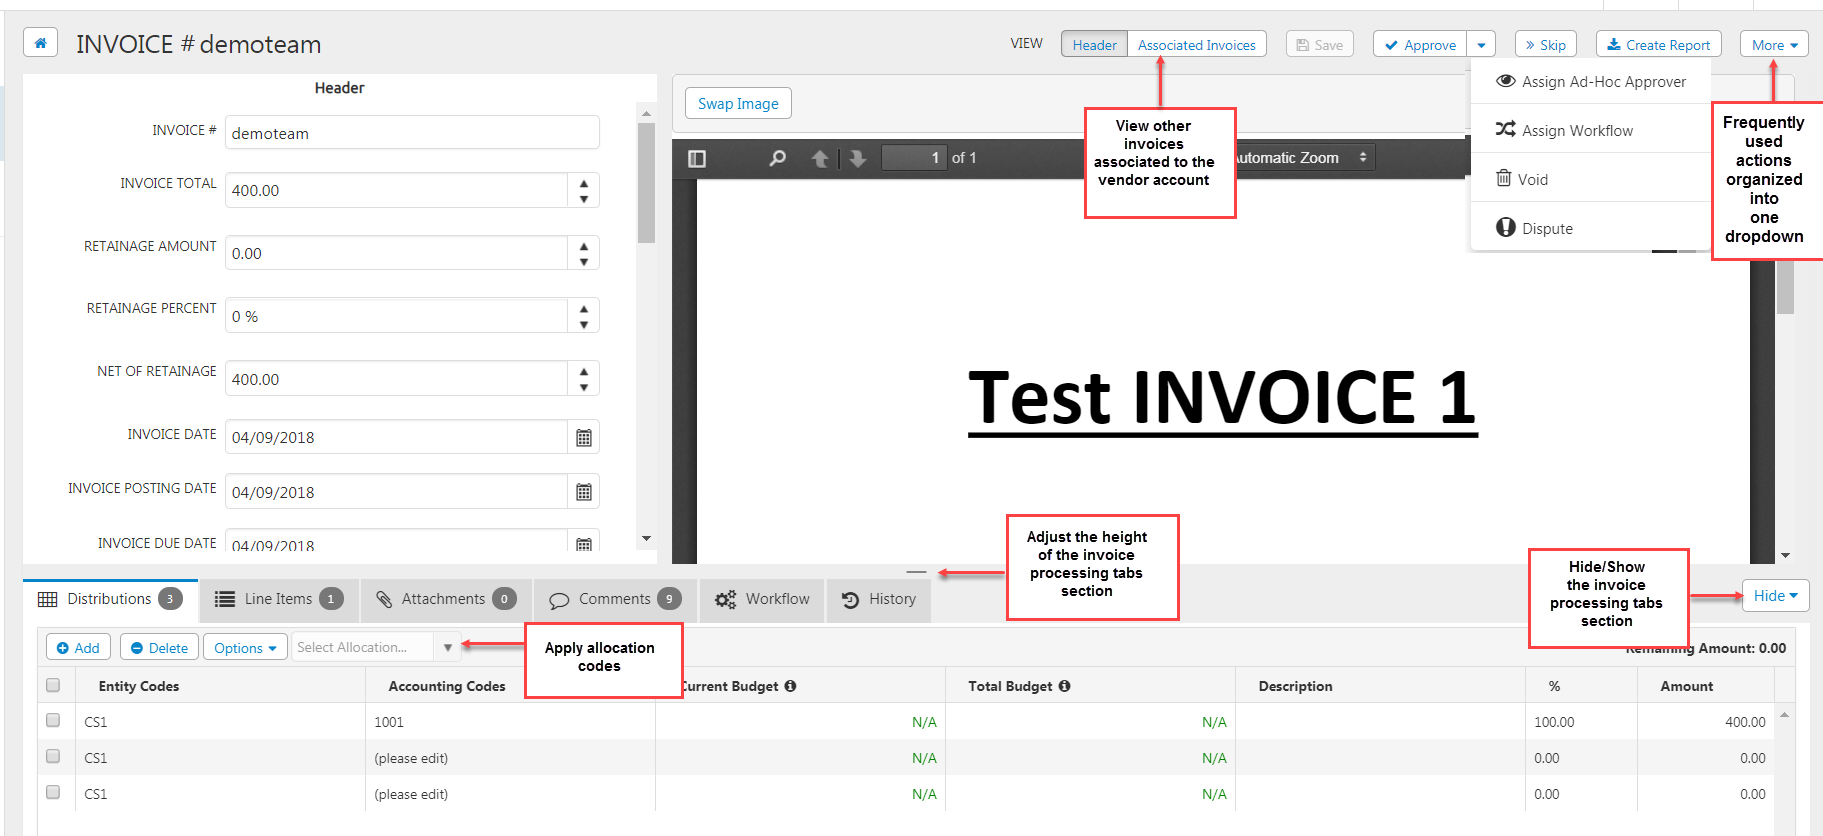The image size is (1823, 836).
Task: Go to next page in PDF viewer
Action: (857, 158)
